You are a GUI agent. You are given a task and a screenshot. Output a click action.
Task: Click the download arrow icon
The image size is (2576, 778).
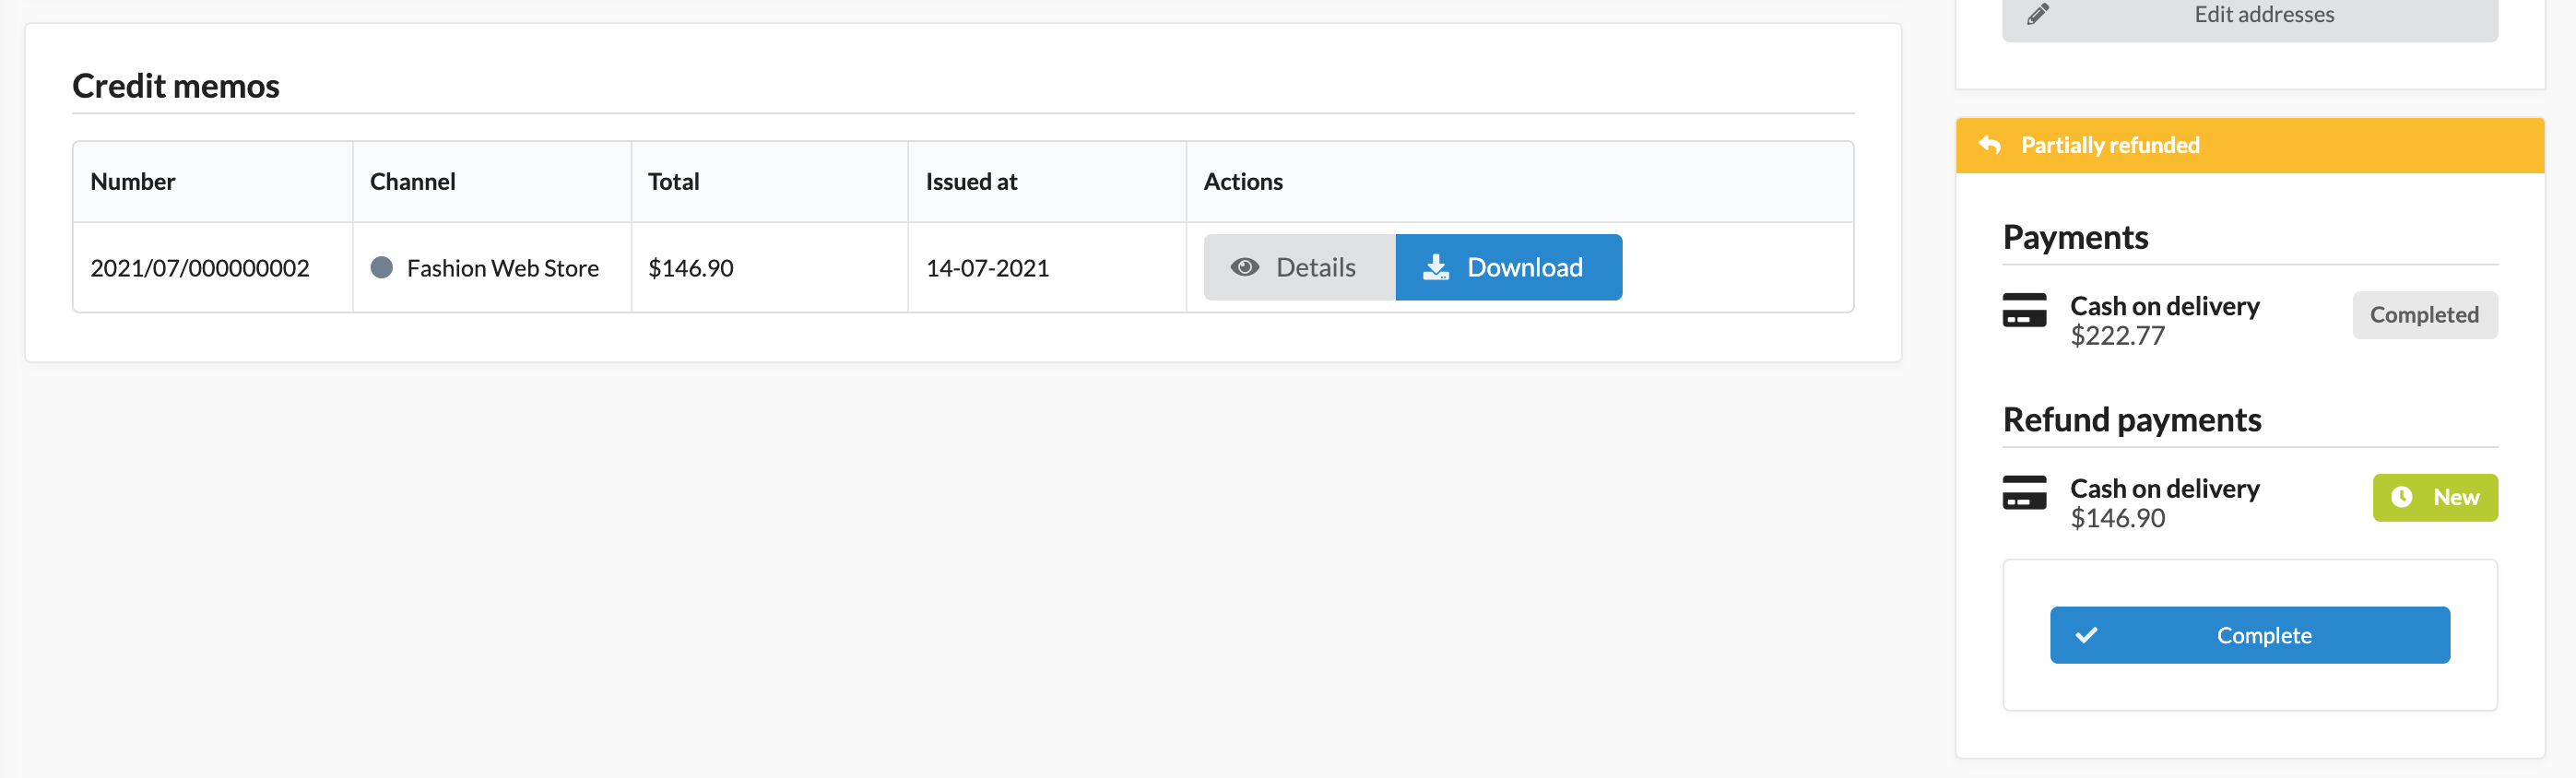click(1435, 267)
